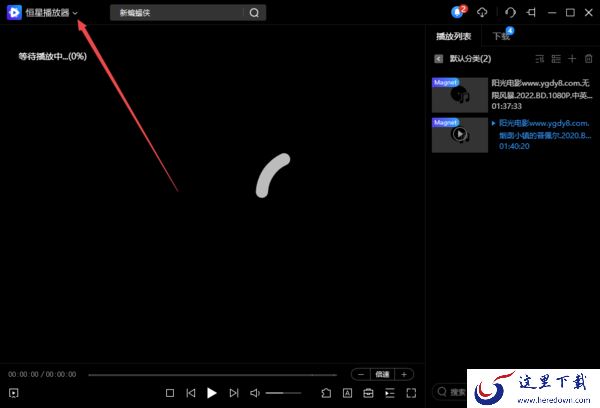This screenshot has height=408, width=600.
Task: Select the 默认分类(2) category label
Action: coord(470,59)
